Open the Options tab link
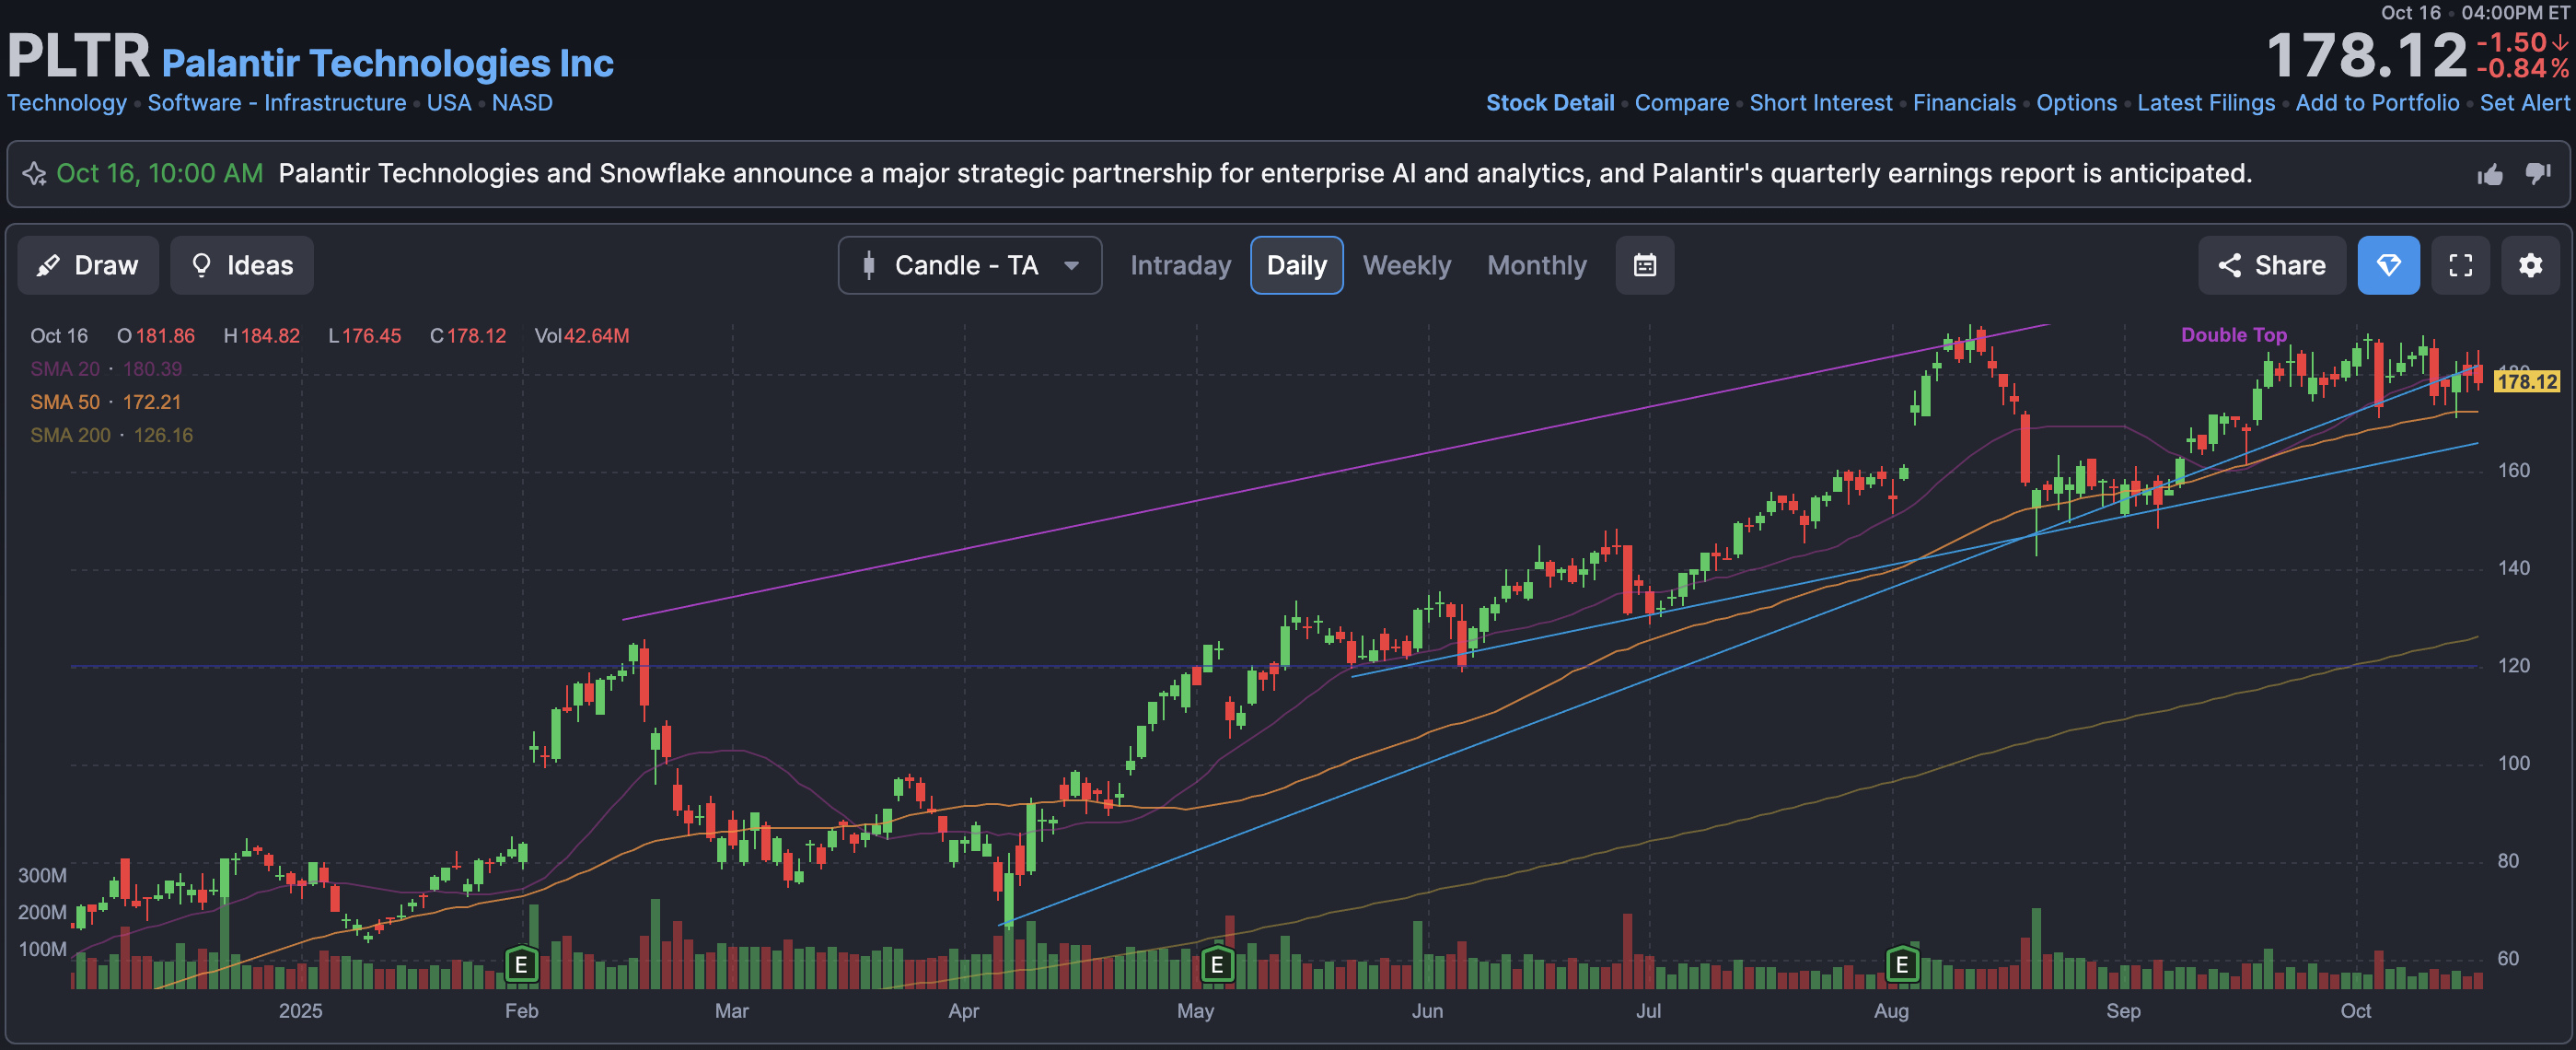The width and height of the screenshot is (2576, 1050). [2076, 103]
